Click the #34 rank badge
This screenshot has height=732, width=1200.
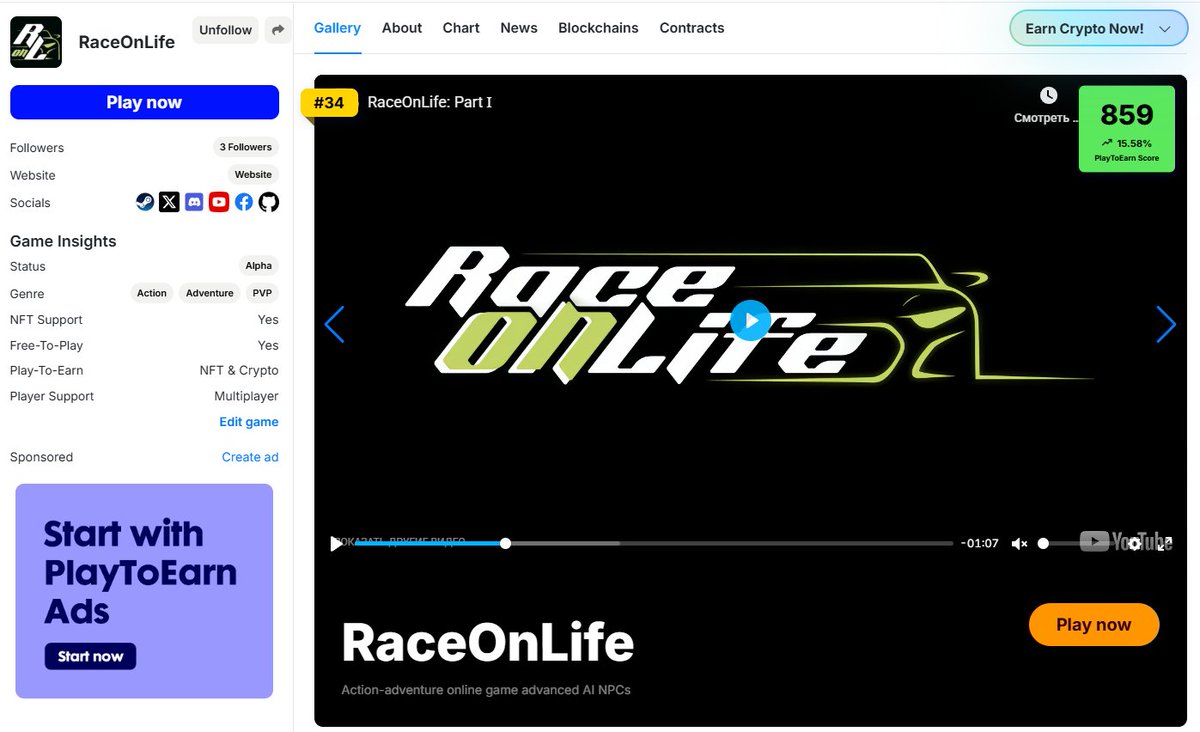pyautogui.click(x=329, y=102)
